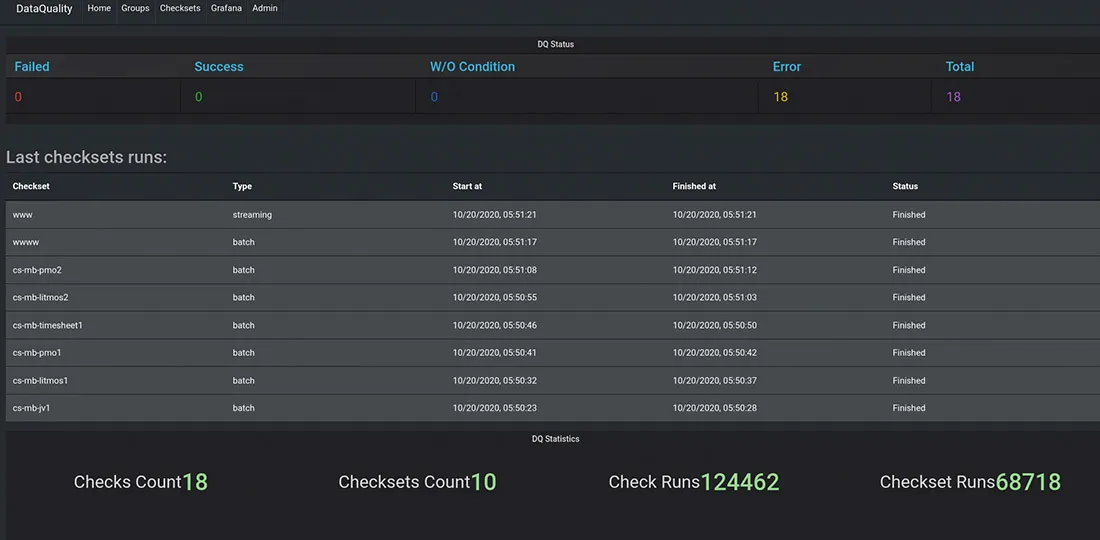Click the W/O Condition heading
Viewport: 1100px width, 540px height.
coord(472,67)
